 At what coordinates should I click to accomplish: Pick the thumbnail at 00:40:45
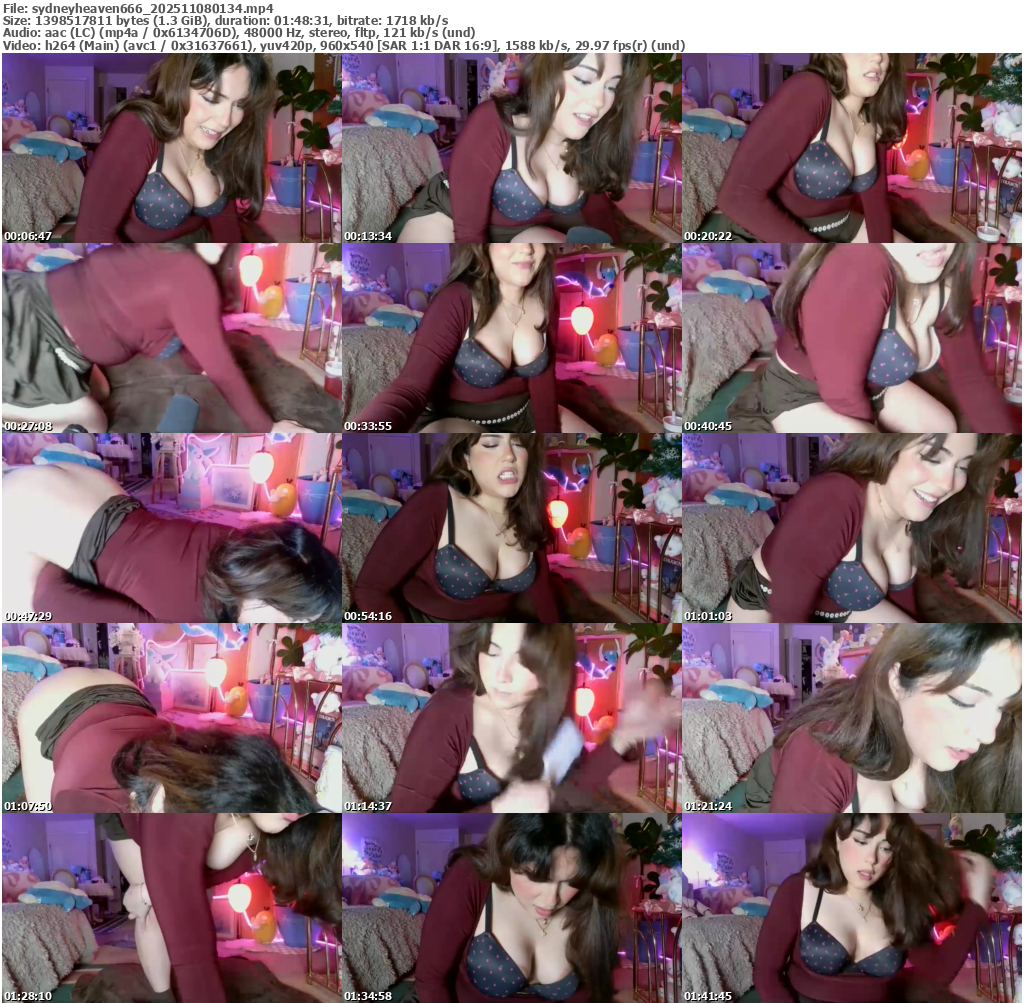pyautogui.click(x=851, y=338)
